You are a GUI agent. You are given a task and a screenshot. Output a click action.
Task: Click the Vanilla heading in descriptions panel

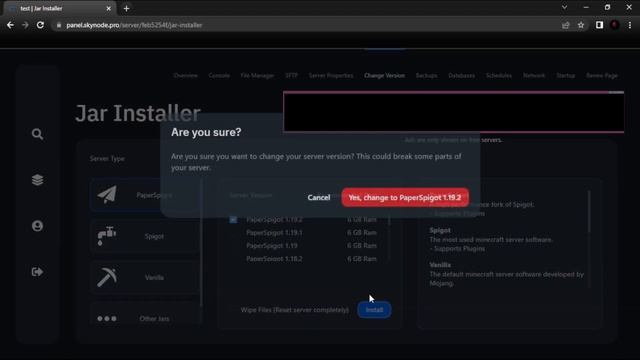coord(440,265)
